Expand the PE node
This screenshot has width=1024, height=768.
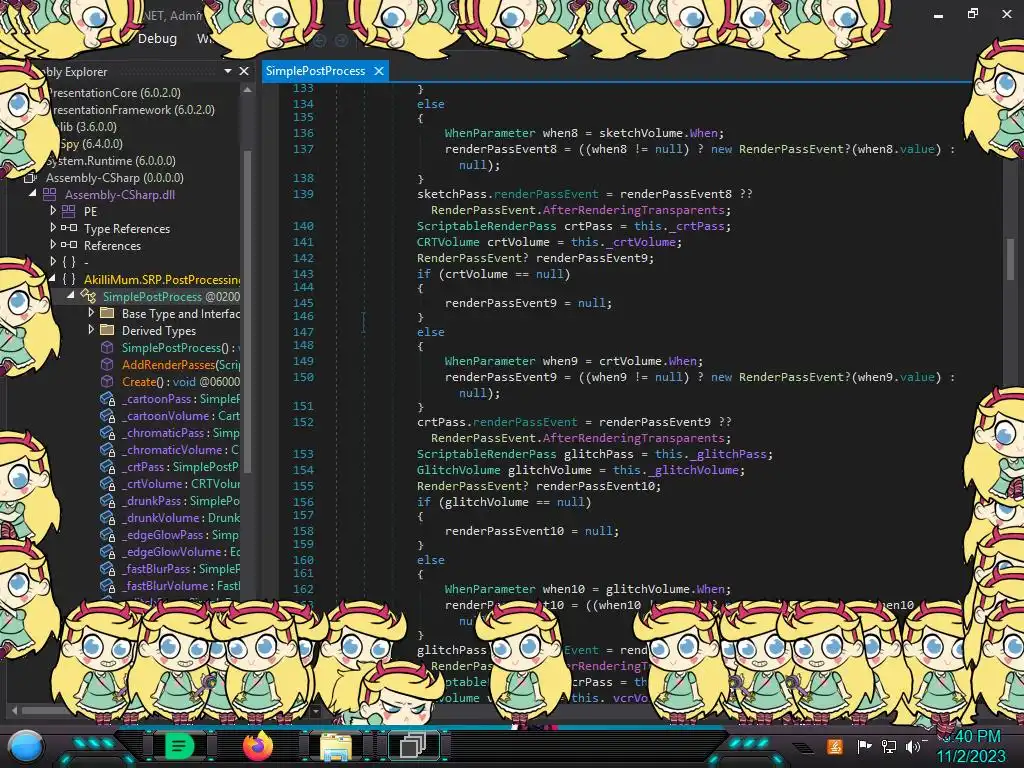[x=53, y=210]
